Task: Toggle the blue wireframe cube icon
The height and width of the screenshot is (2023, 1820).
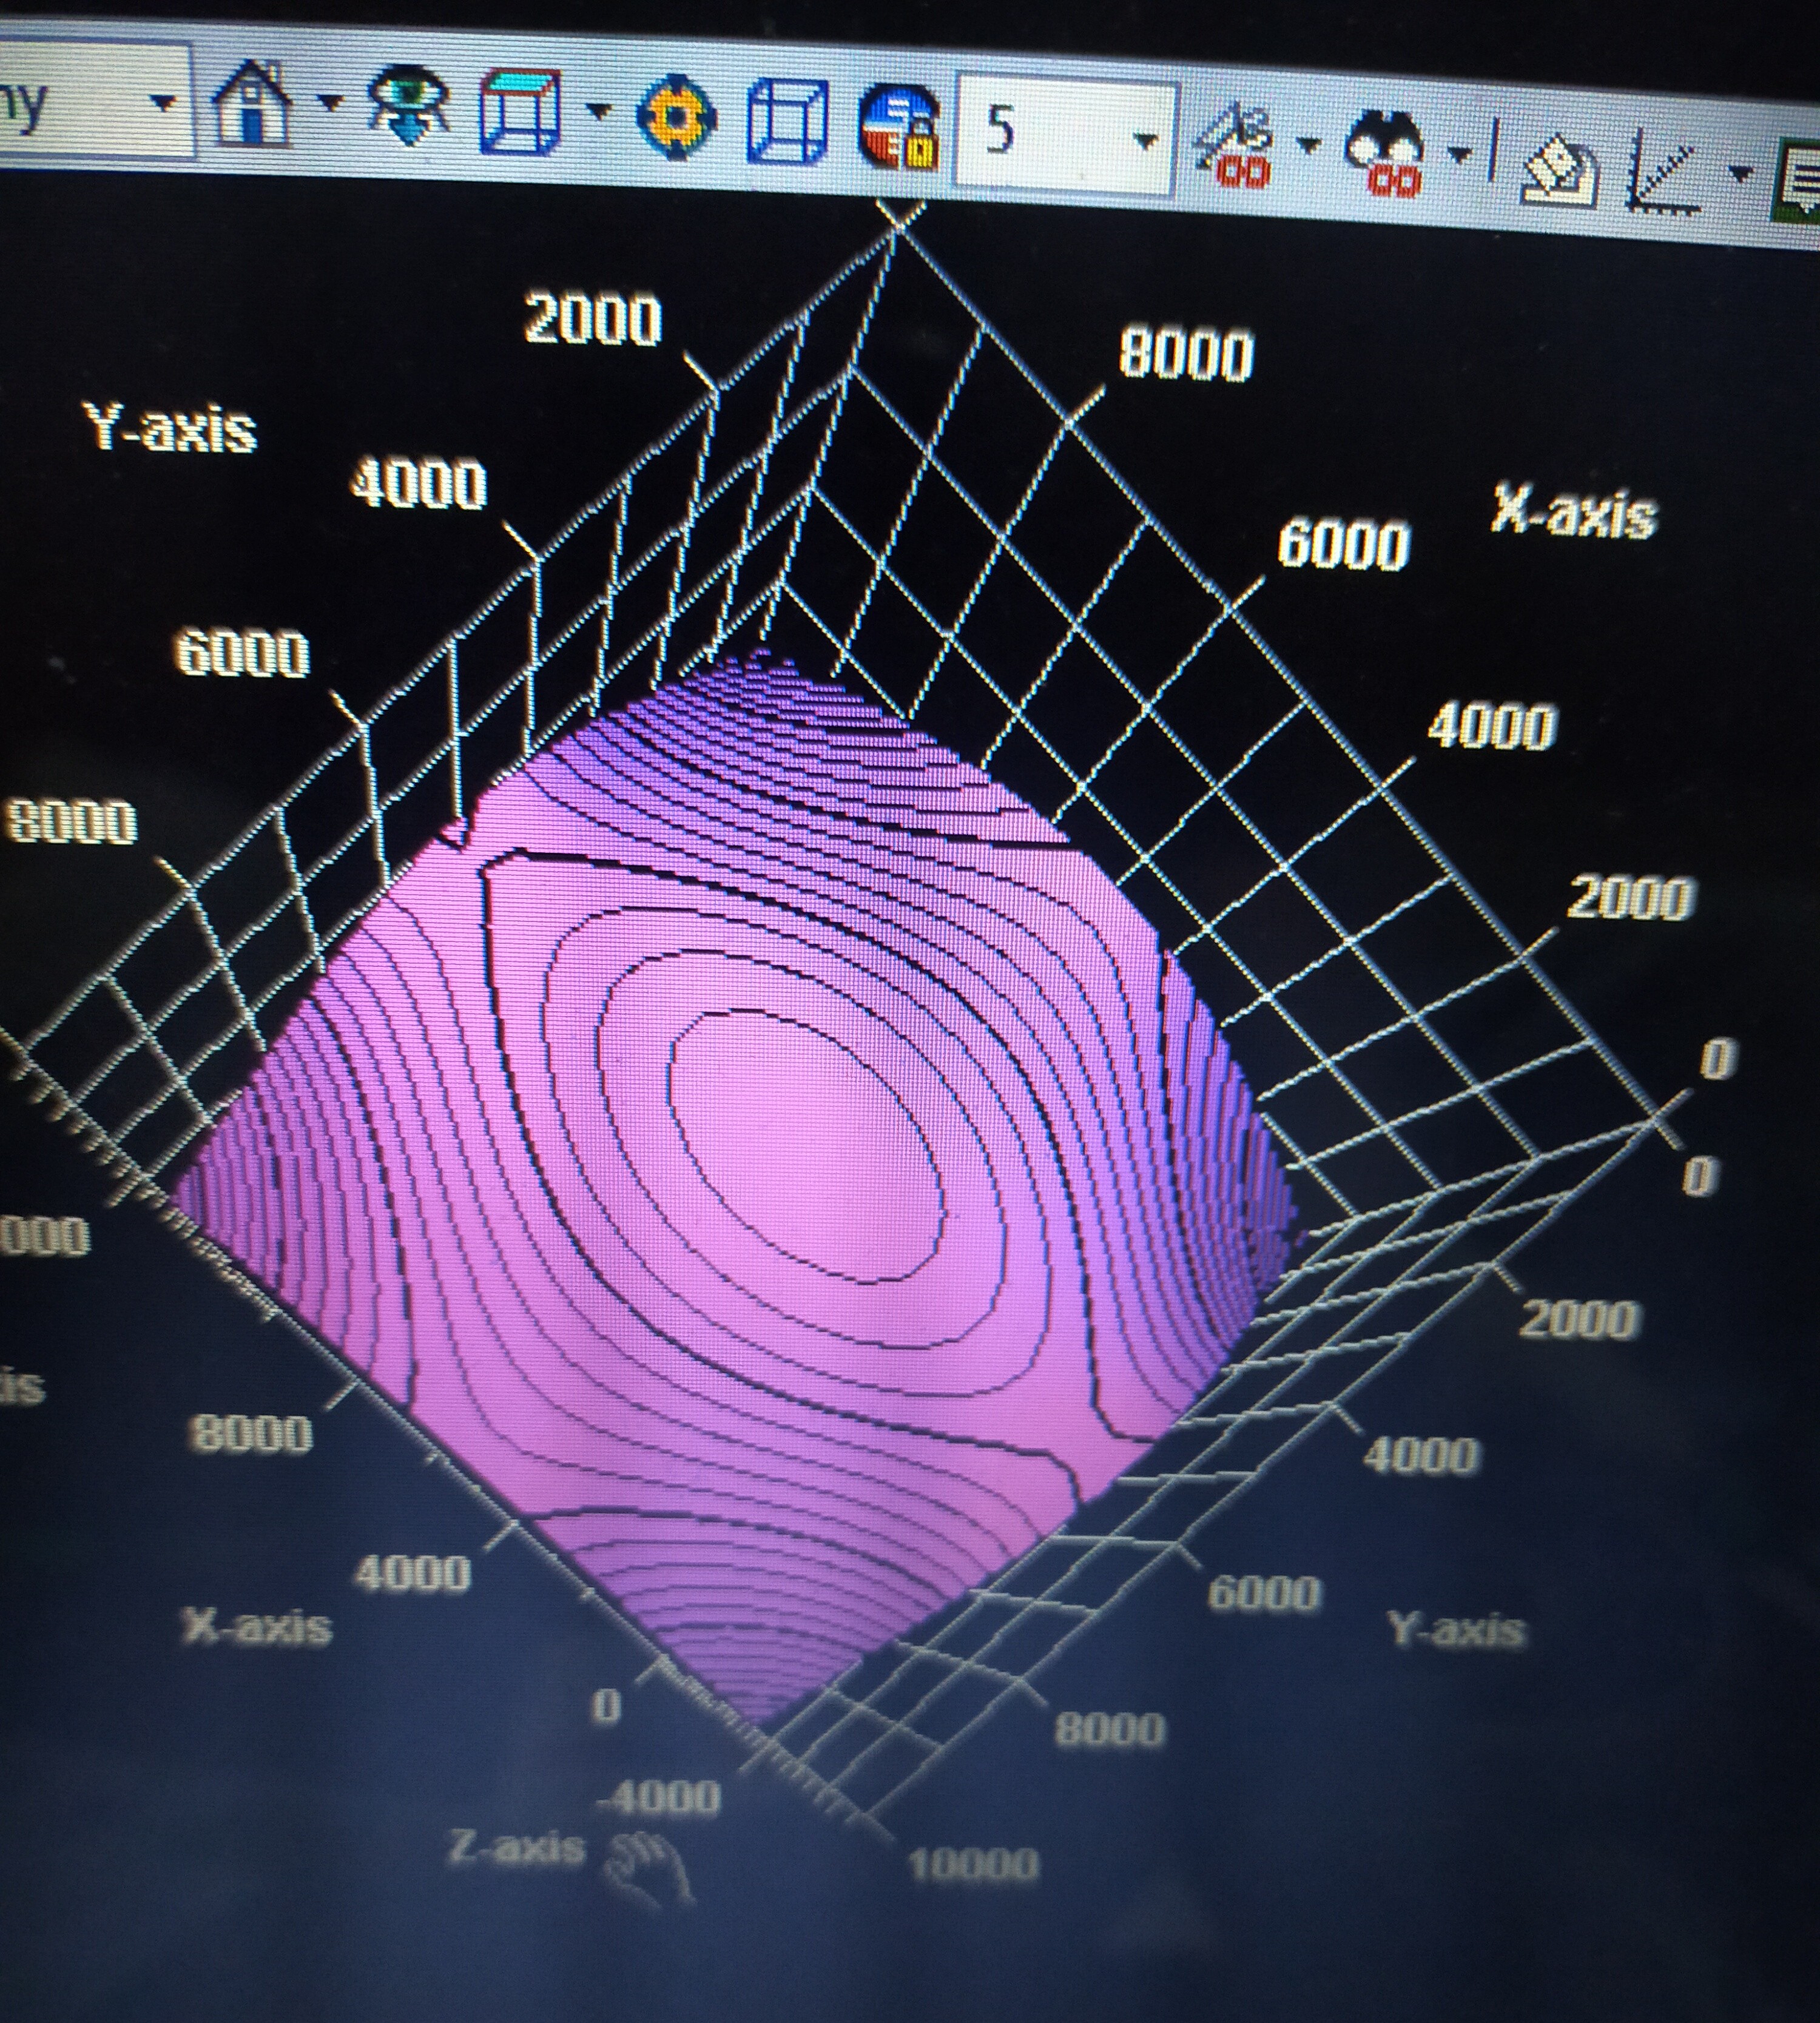Action: click(788, 120)
